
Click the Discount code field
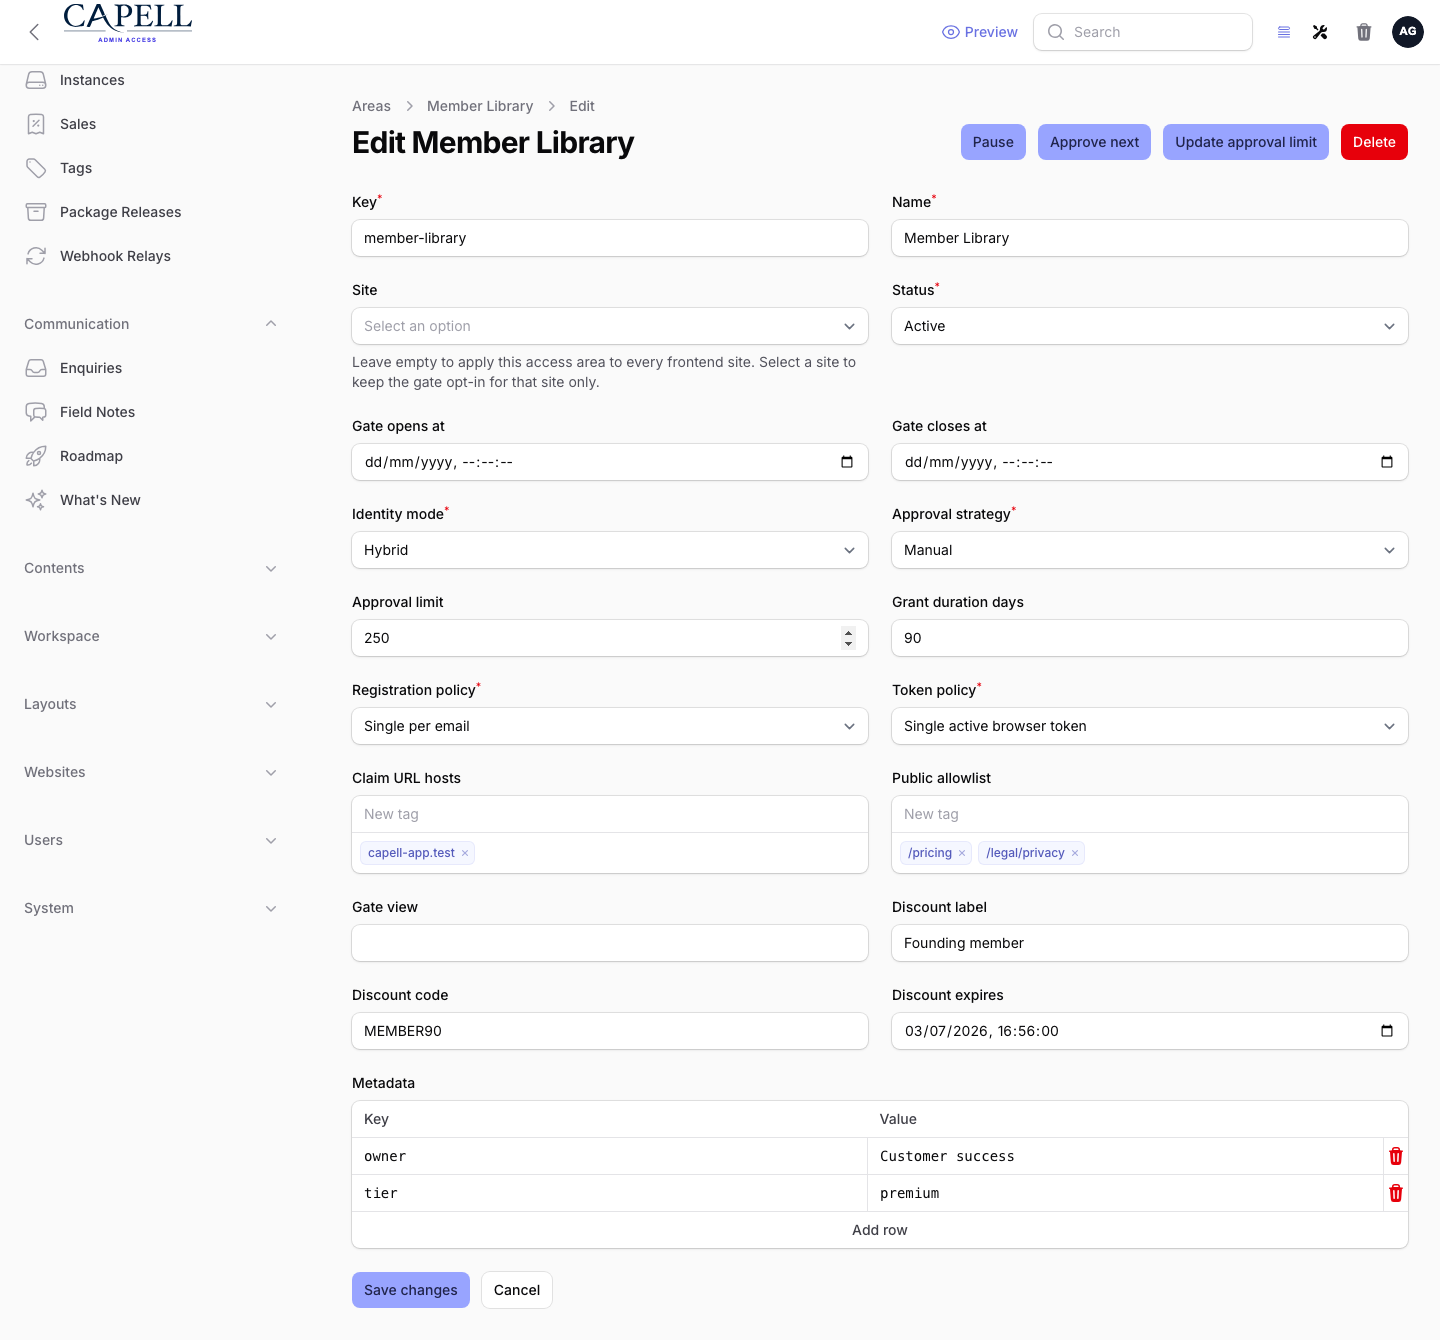pos(610,1031)
